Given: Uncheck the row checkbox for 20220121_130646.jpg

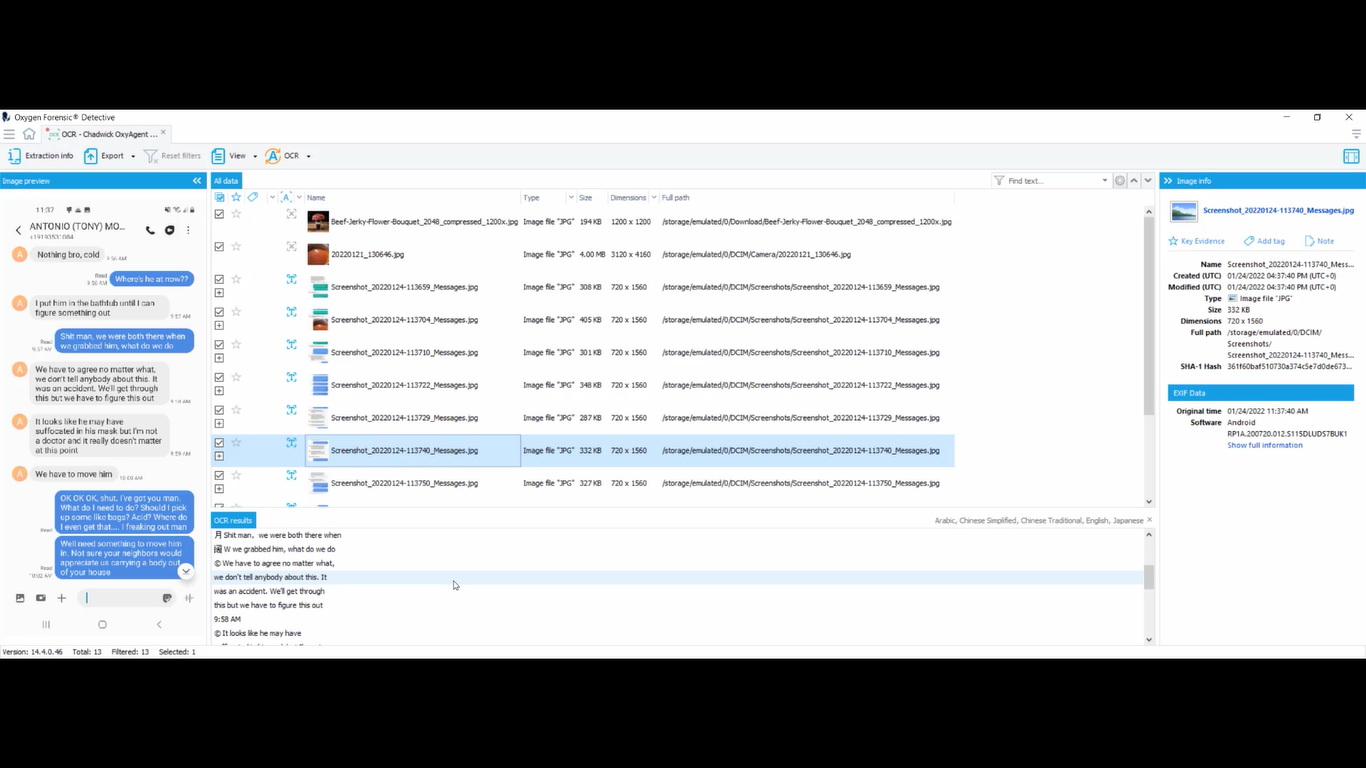Looking at the screenshot, I should point(219,246).
